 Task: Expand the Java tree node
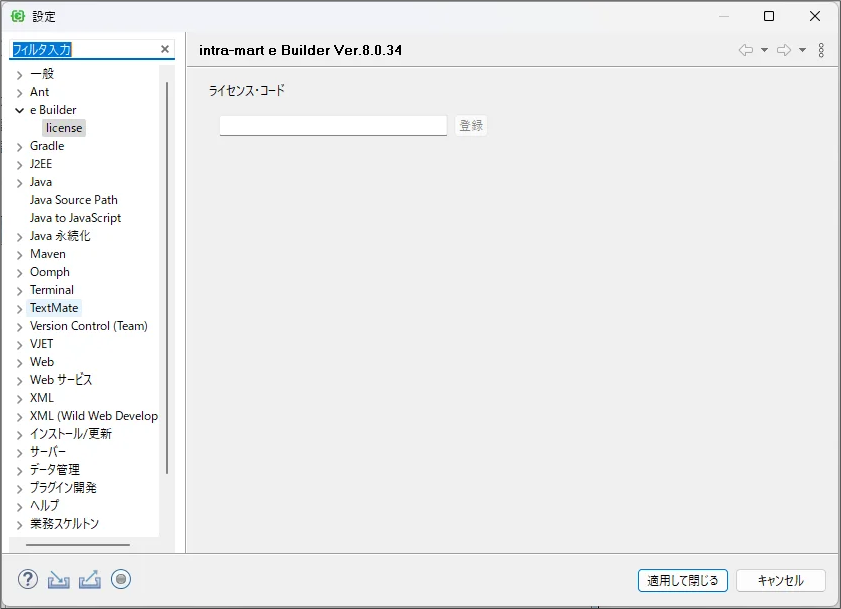click(19, 183)
